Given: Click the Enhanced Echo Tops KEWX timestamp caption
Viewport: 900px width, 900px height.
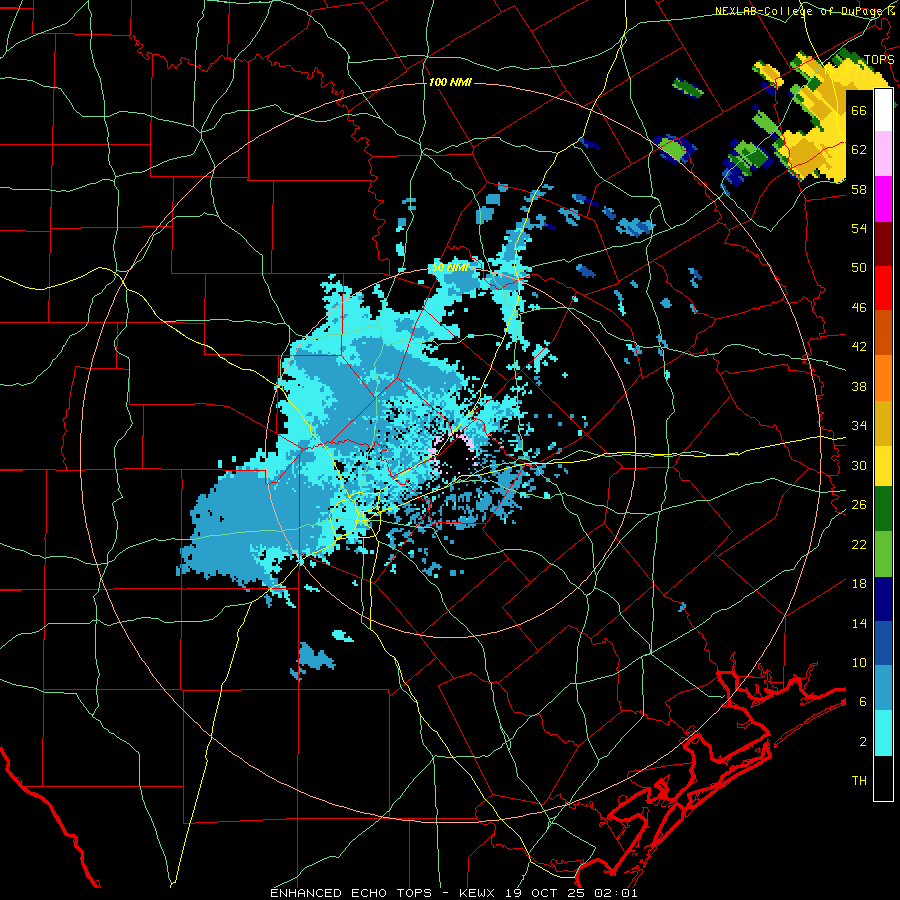Looking at the screenshot, I should pyautogui.click(x=453, y=893).
